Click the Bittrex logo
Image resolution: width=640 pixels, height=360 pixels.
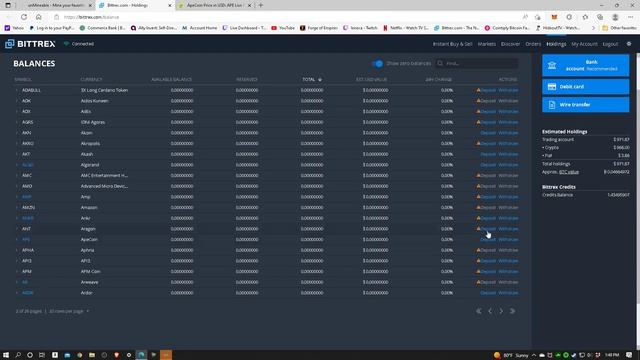point(30,44)
